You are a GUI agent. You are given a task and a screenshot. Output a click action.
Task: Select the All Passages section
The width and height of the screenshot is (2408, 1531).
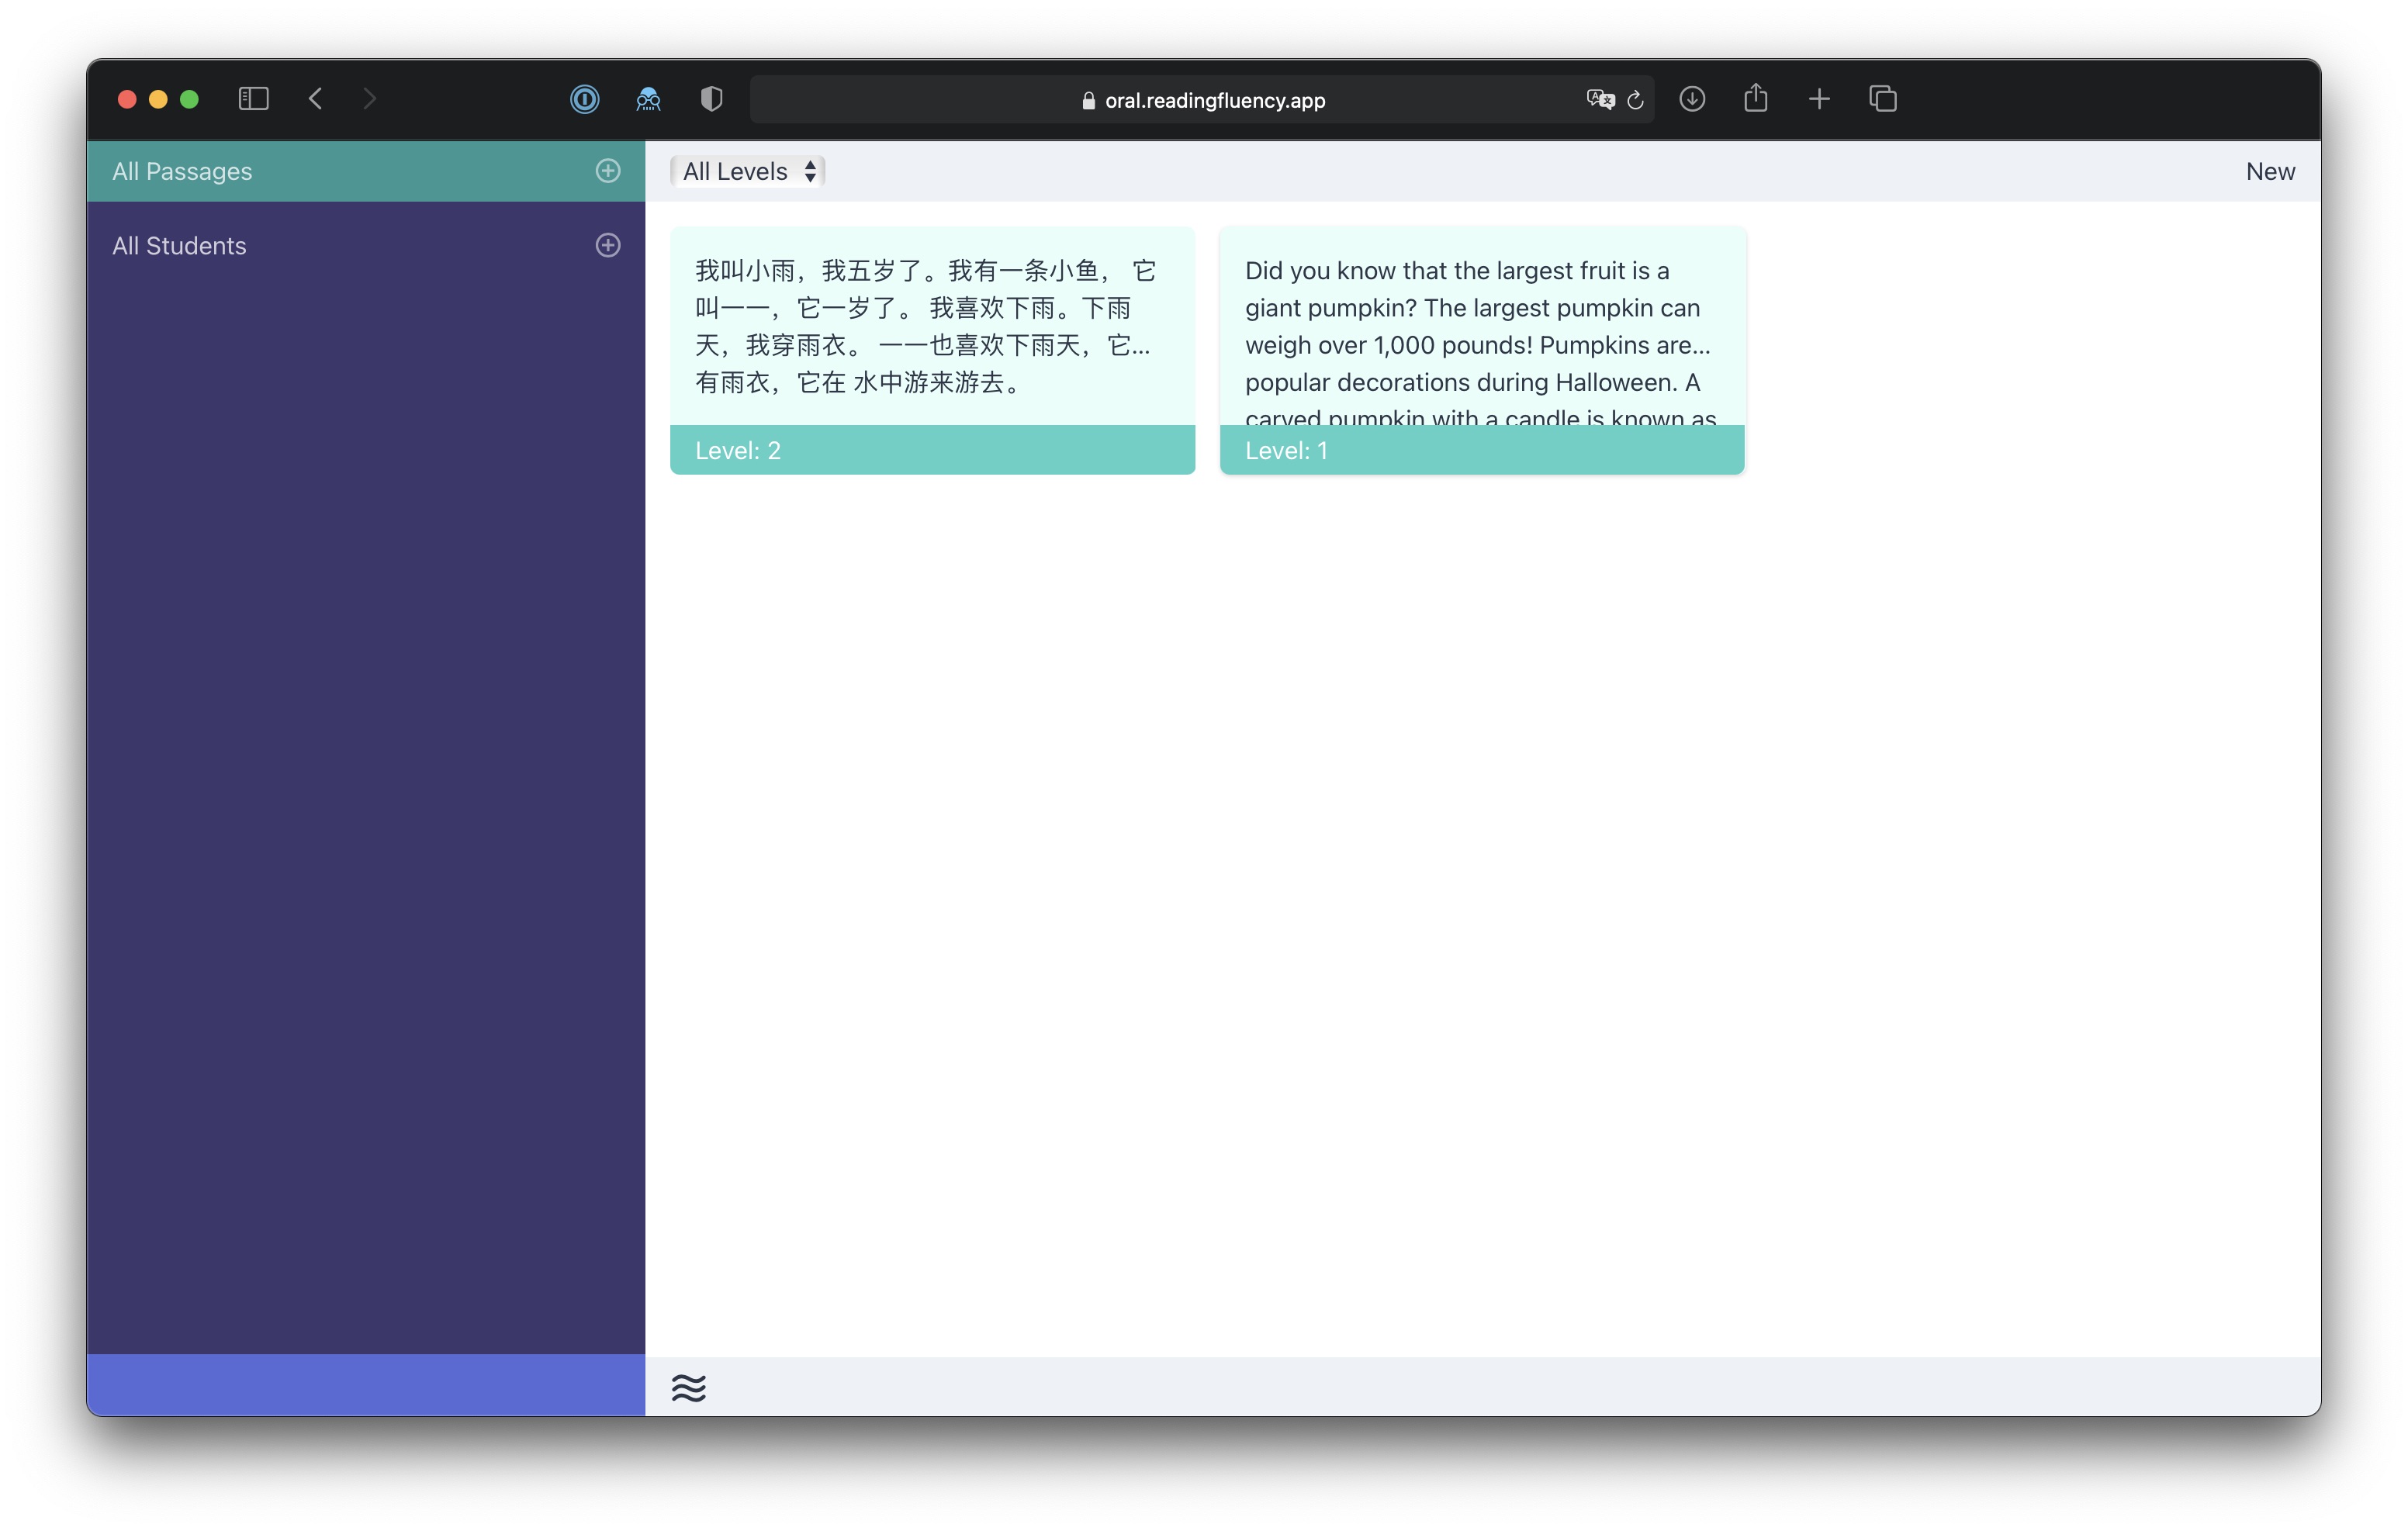(182, 171)
